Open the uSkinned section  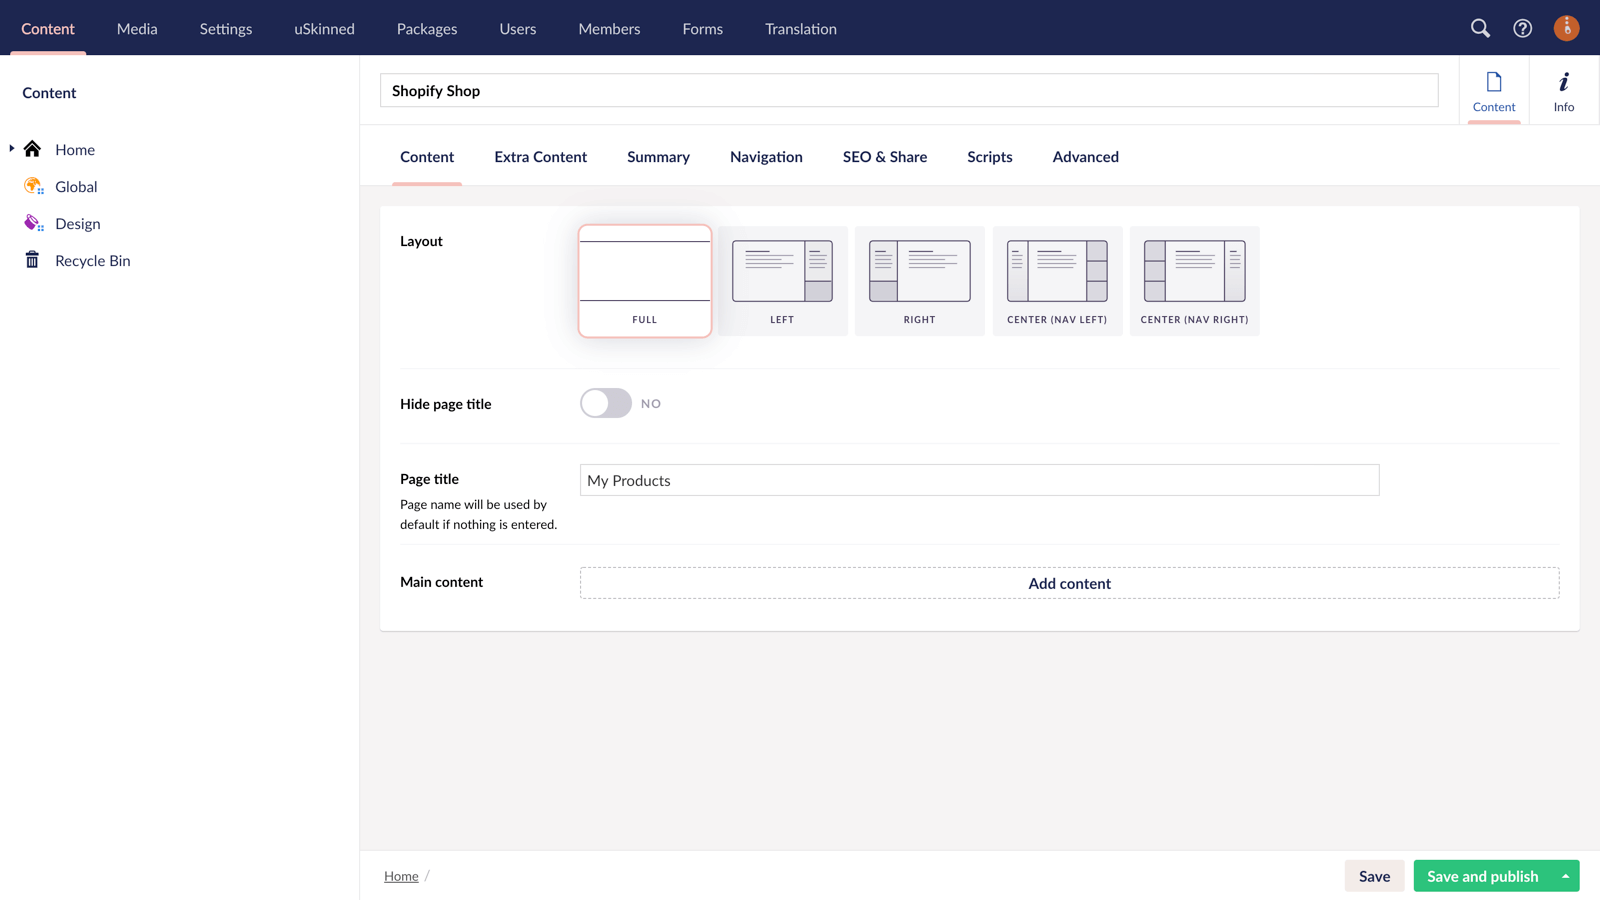324,28
